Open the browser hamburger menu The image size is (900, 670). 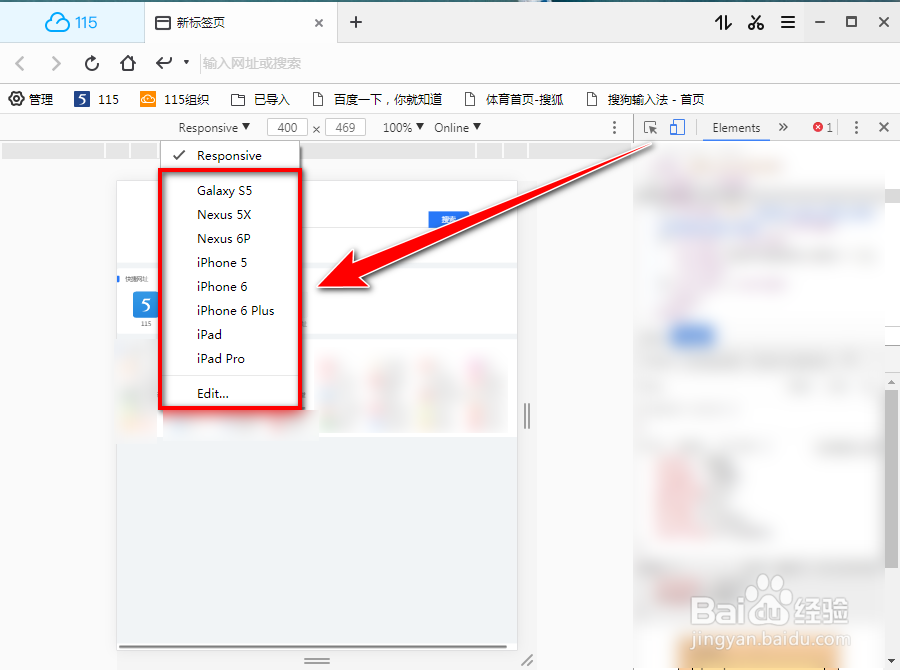coord(788,22)
